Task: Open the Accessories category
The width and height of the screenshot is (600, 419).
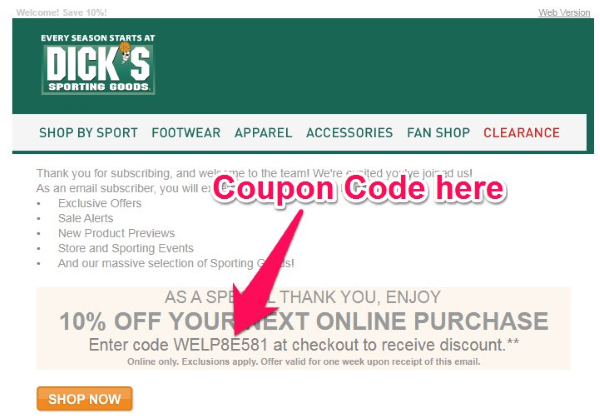Action: (349, 132)
